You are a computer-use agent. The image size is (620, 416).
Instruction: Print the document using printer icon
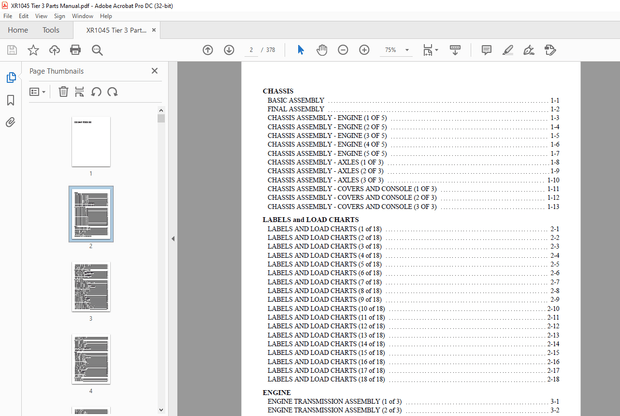[75, 50]
